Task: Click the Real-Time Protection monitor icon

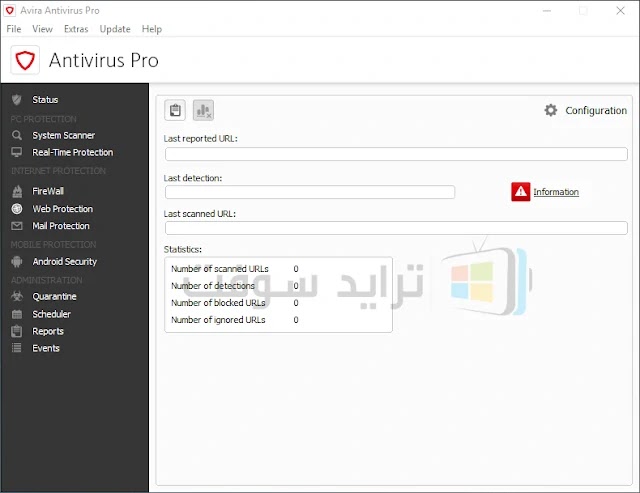Action: click(x=17, y=152)
